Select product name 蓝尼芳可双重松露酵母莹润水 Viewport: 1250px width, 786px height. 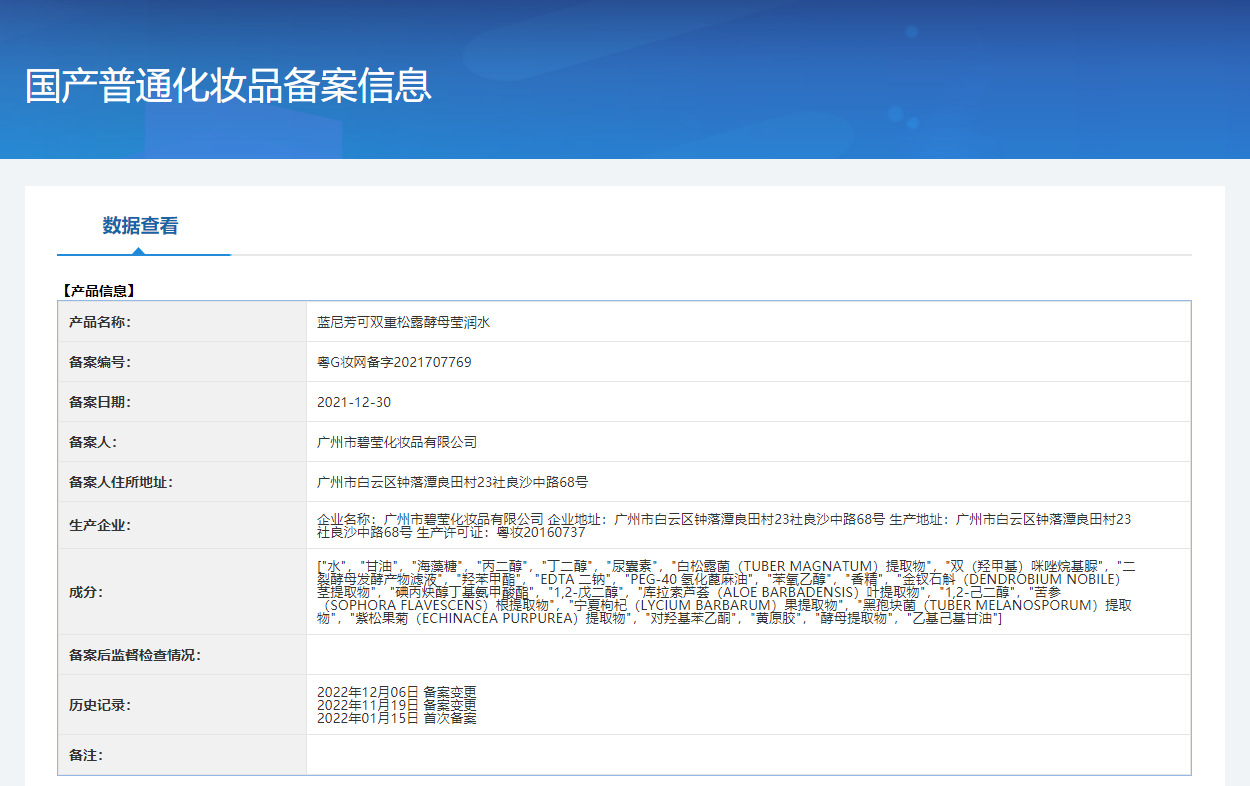(403, 322)
